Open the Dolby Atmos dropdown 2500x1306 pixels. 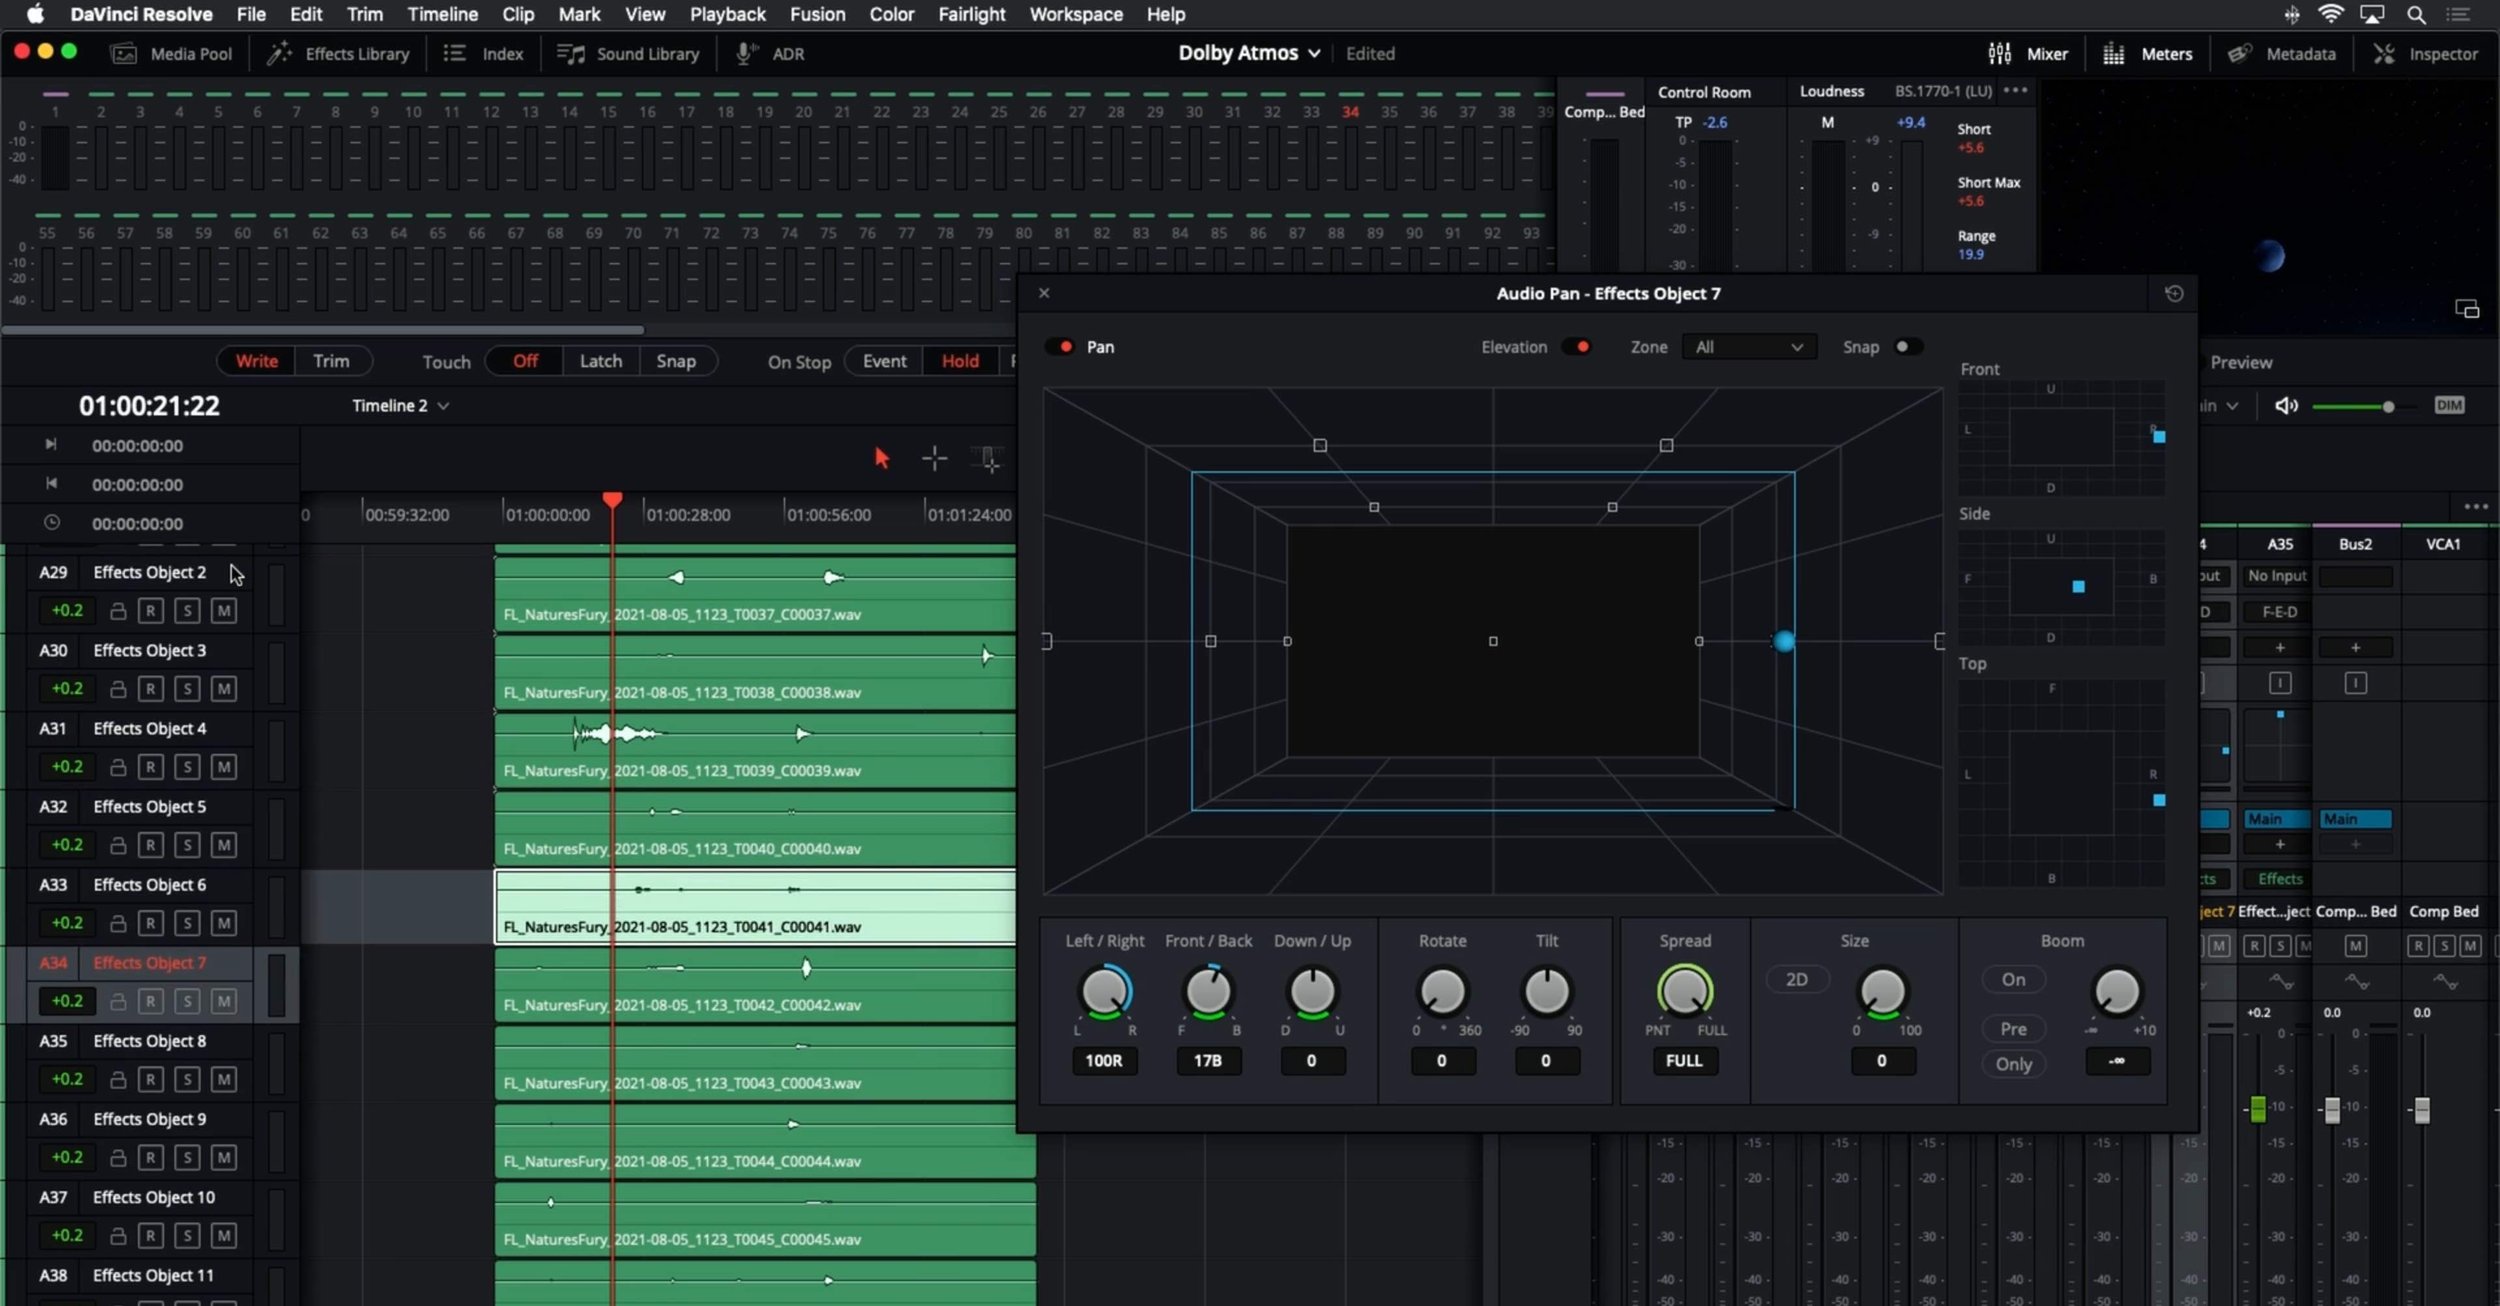click(x=1248, y=53)
